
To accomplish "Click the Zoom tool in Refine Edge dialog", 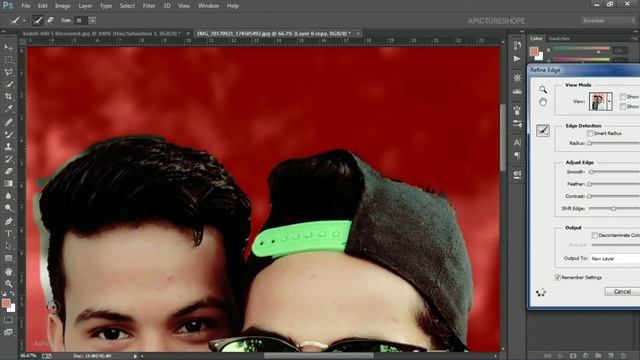I will [542, 89].
